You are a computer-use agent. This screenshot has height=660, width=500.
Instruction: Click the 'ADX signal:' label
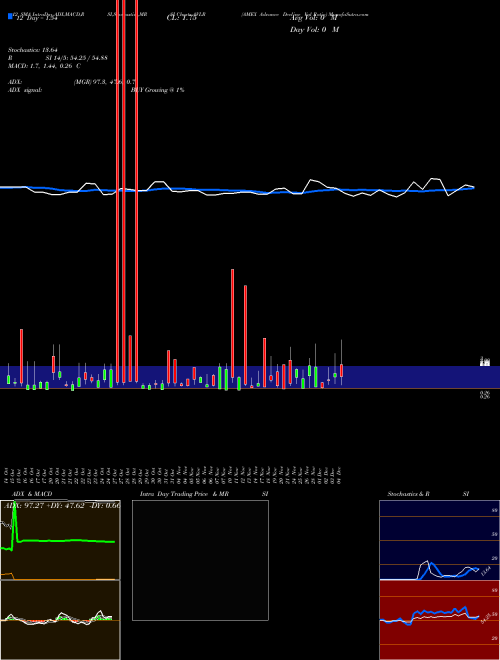25,90
